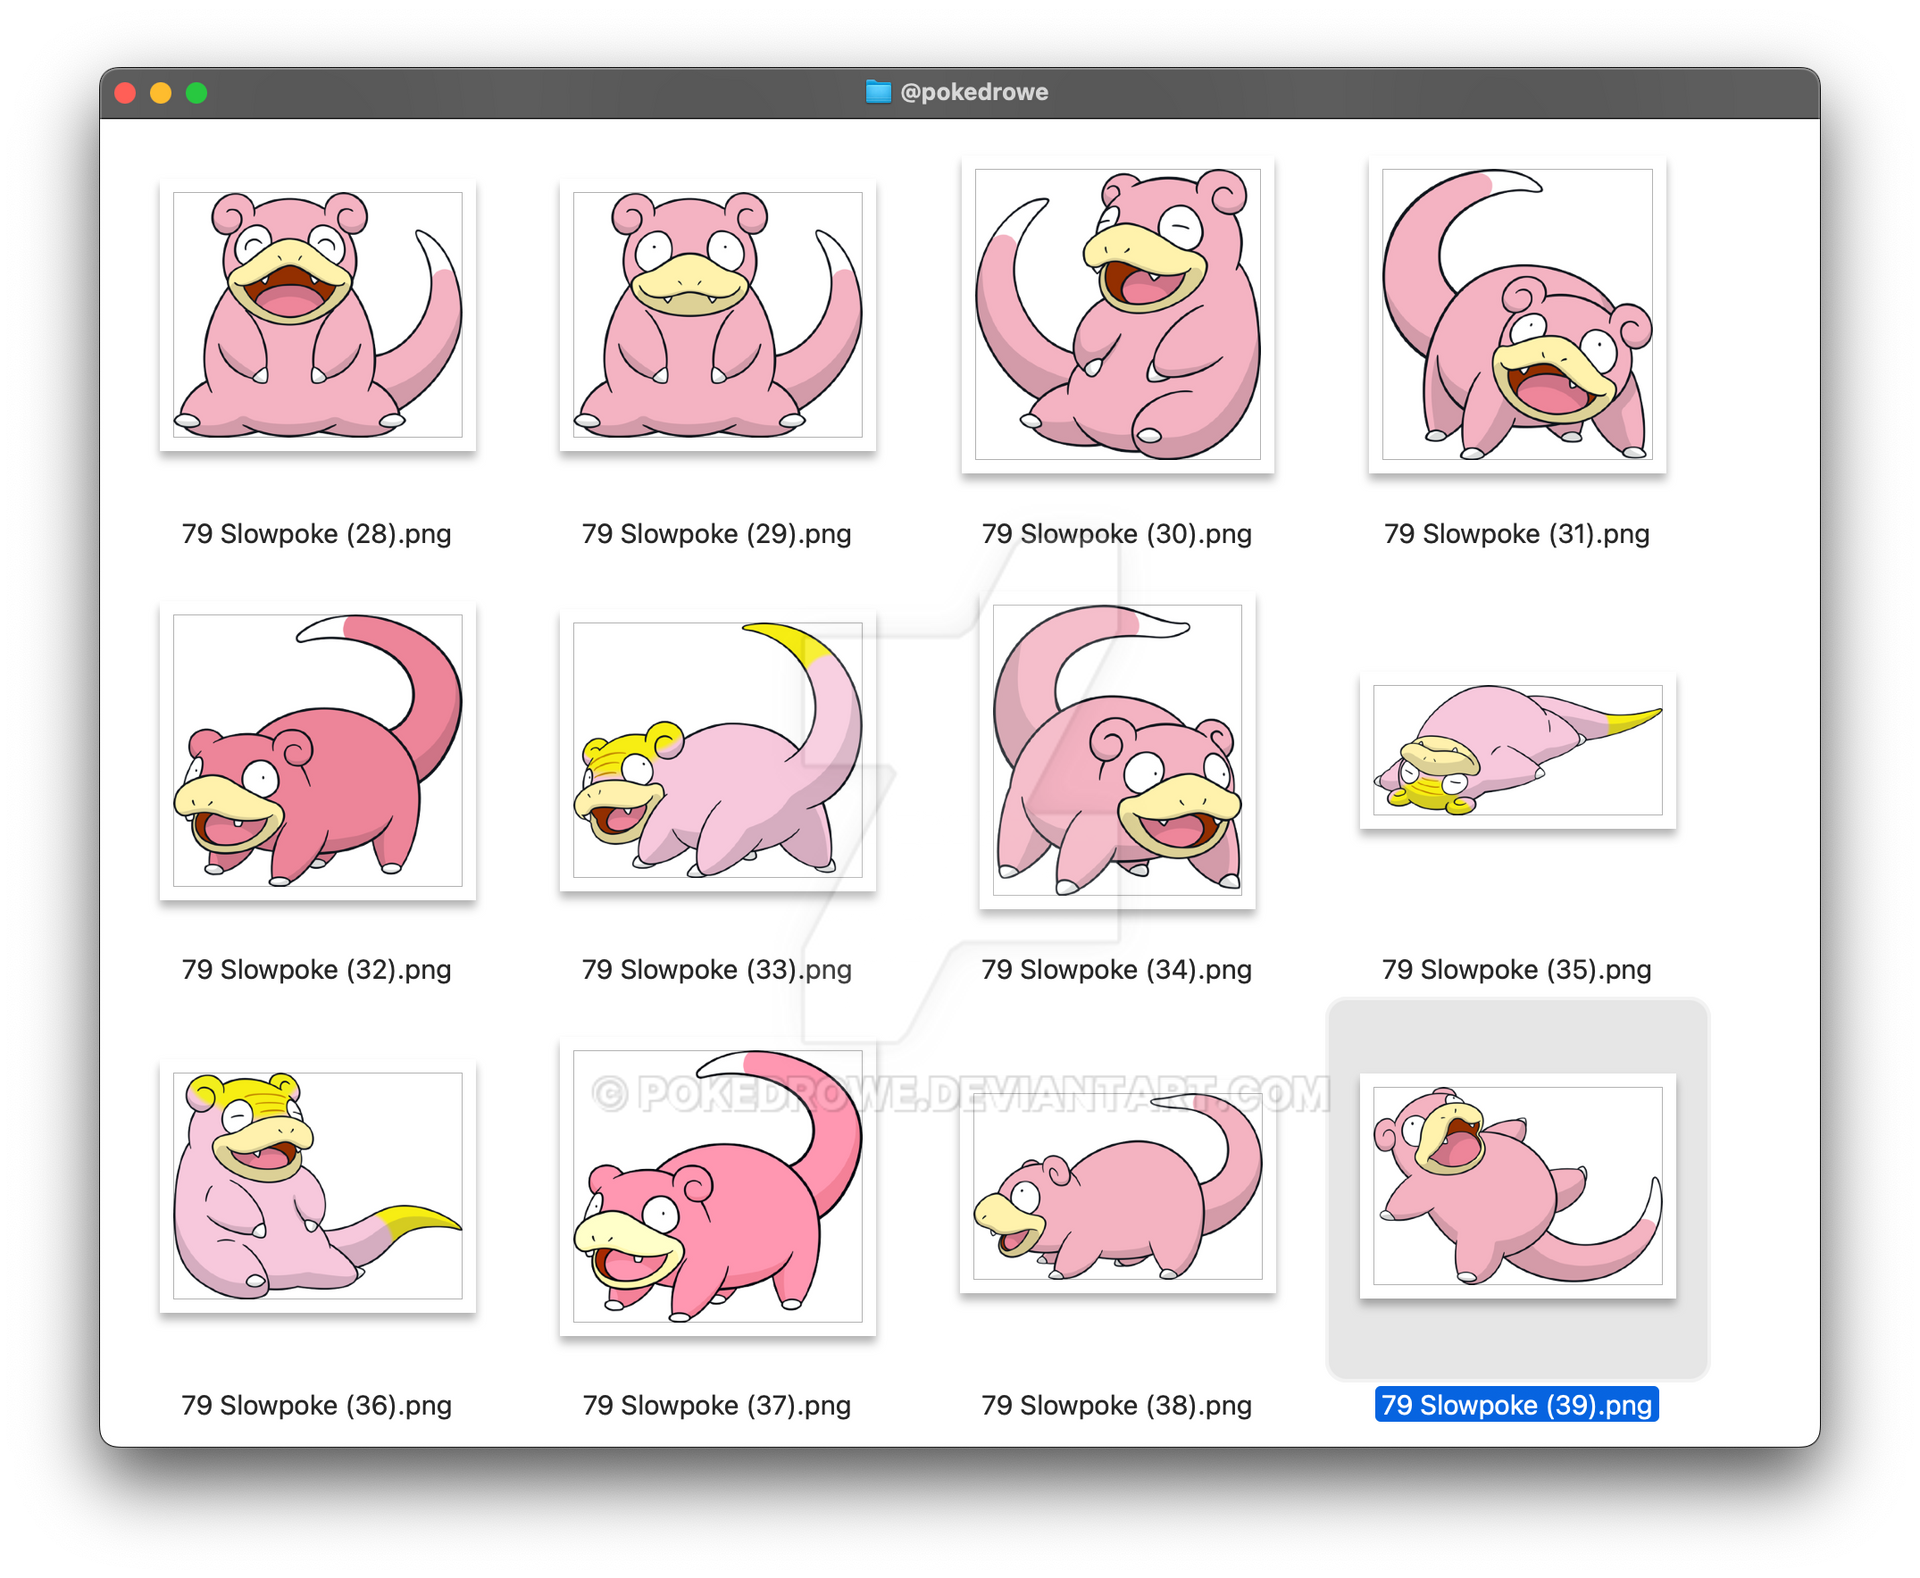This screenshot has height=1578, width=1920.
Task: Select the 79 Slowpoke (31).png thumbnail
Action: 1517,314
